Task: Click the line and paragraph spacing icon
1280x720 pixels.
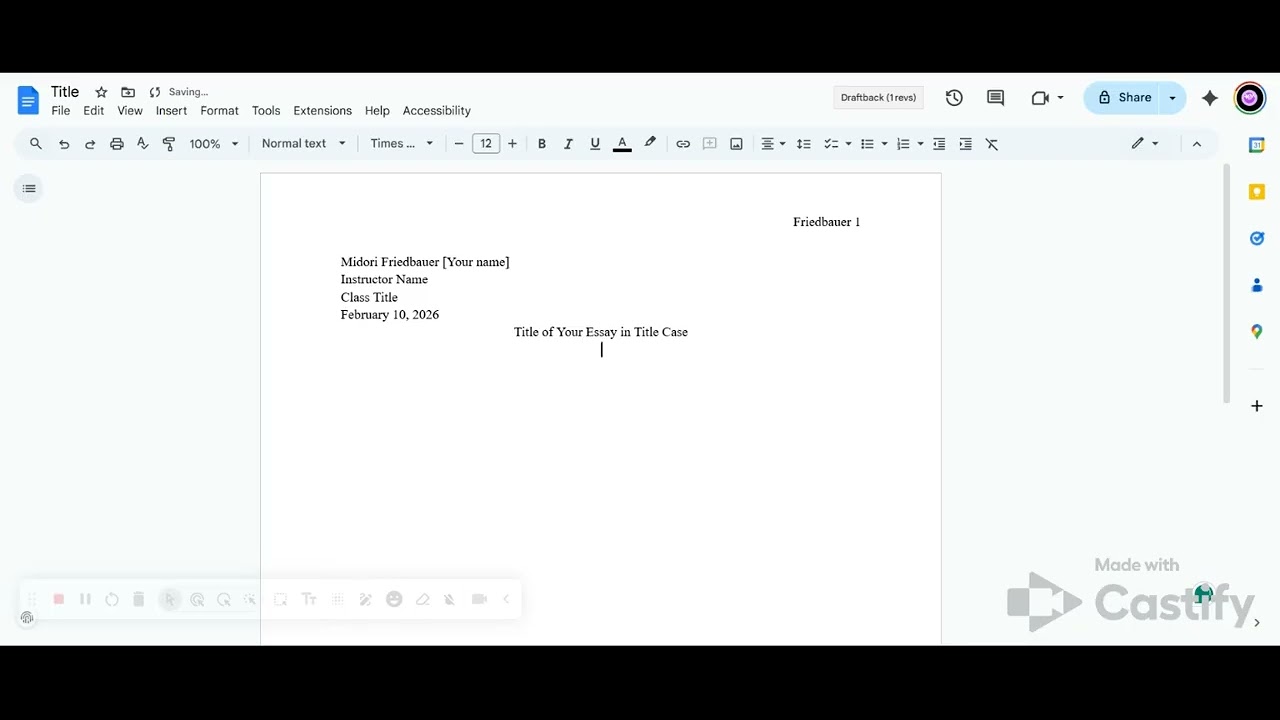Action: click(x=803, y=144)
